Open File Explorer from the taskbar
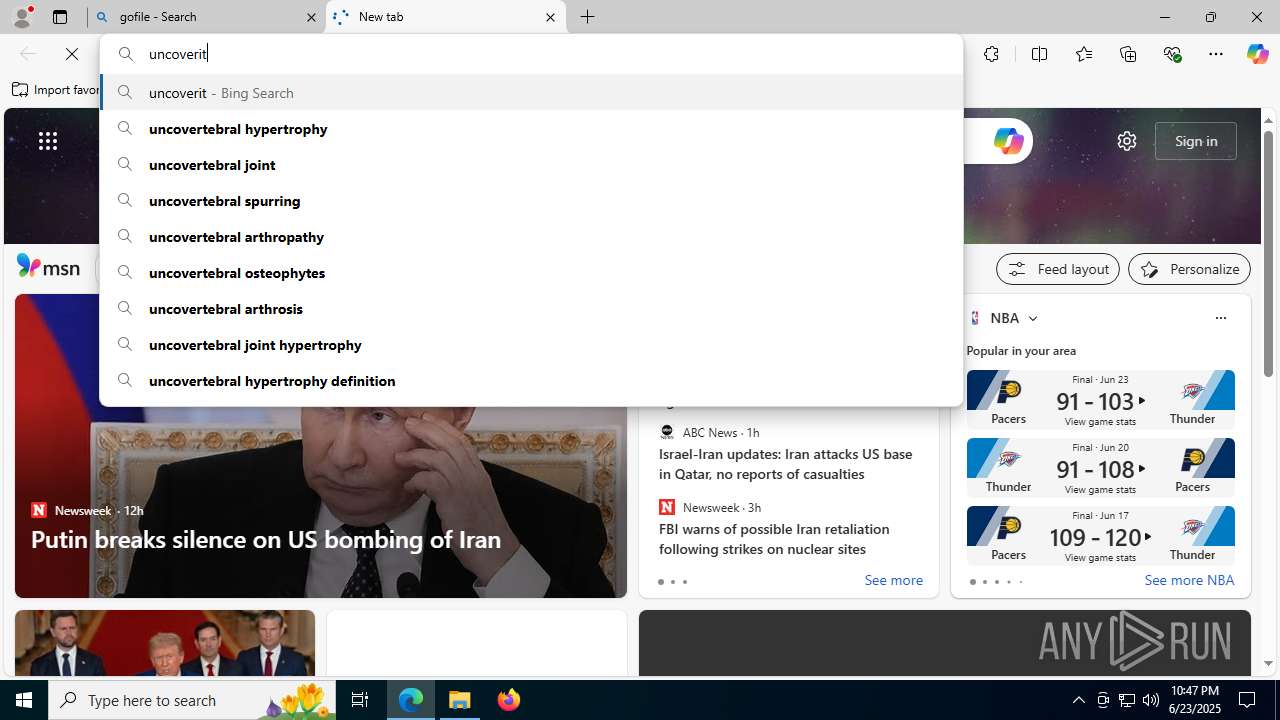The width and height of the screenshot is (1280, 720). (x=460, y=700)
